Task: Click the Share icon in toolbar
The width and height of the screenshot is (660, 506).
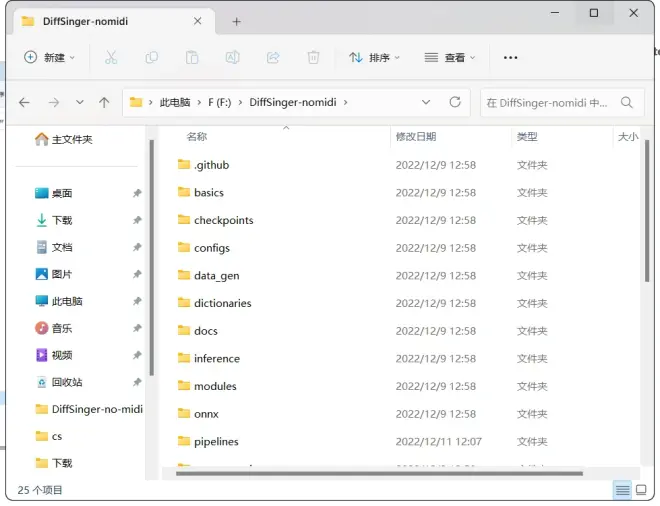Action: pos(273,57)
